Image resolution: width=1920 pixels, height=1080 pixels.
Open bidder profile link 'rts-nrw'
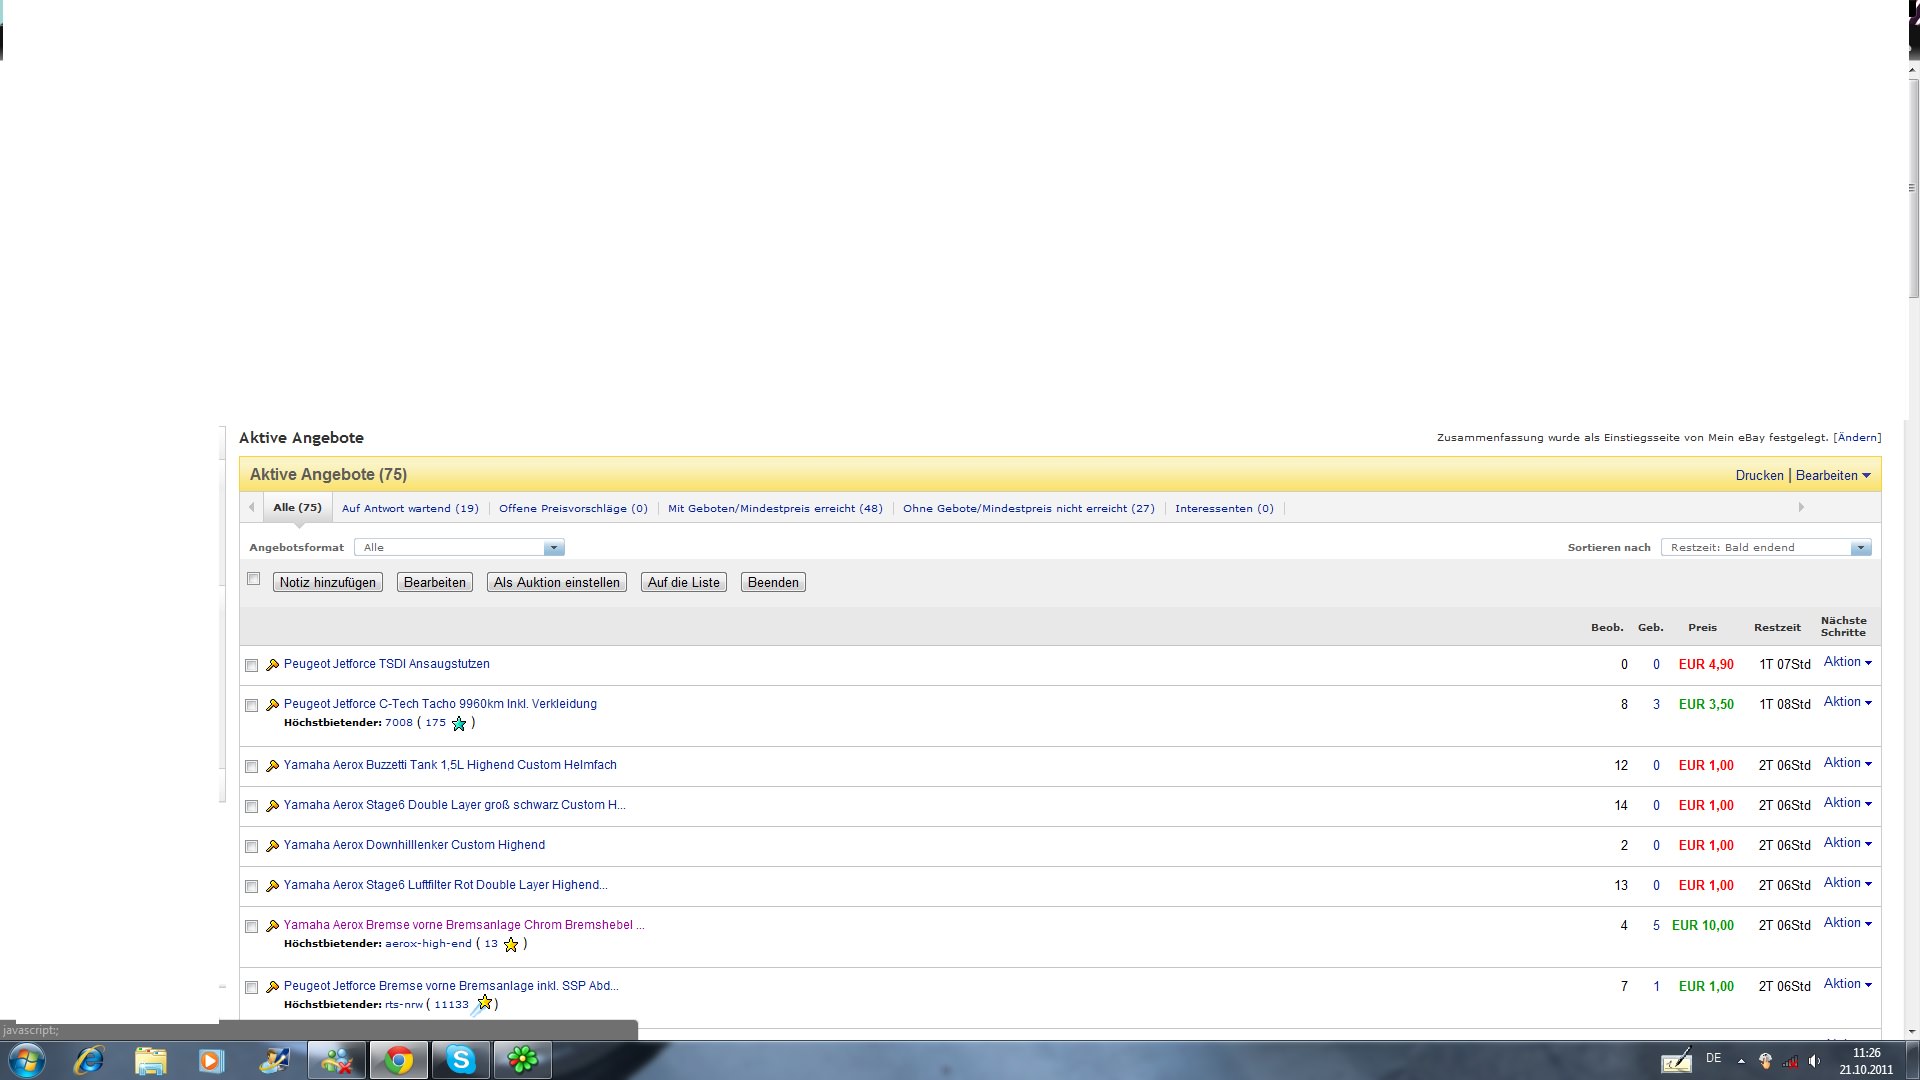pyautogui.click(x=404, y=1005)
